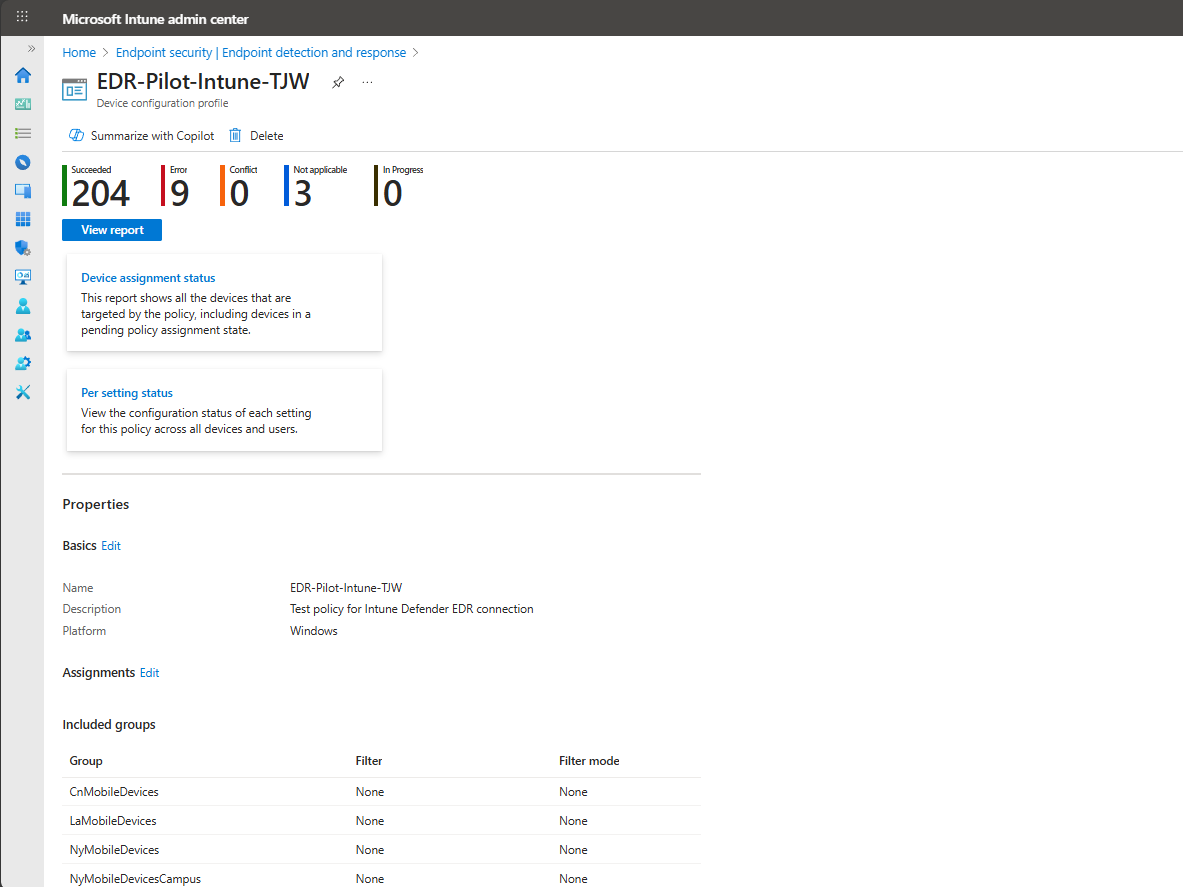Click the In Progress count 0
Image resolution: width=1183 pixels, height=887 pixels.
[392, 193]
